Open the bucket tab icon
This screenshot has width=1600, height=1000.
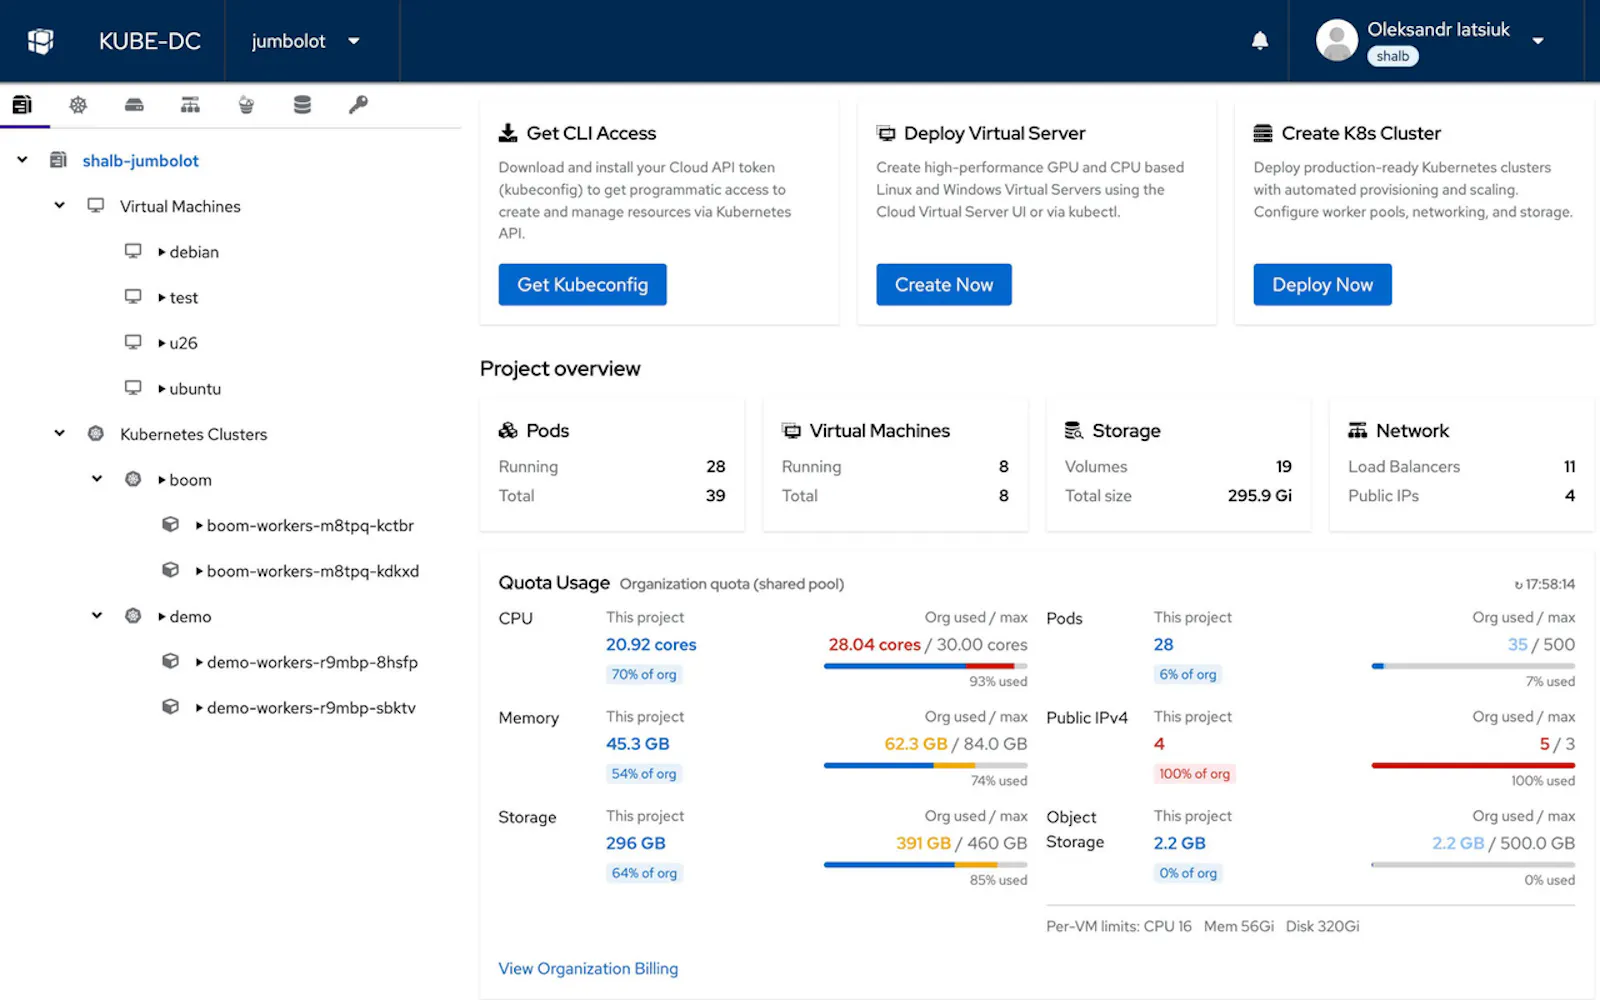pos(246,104)
